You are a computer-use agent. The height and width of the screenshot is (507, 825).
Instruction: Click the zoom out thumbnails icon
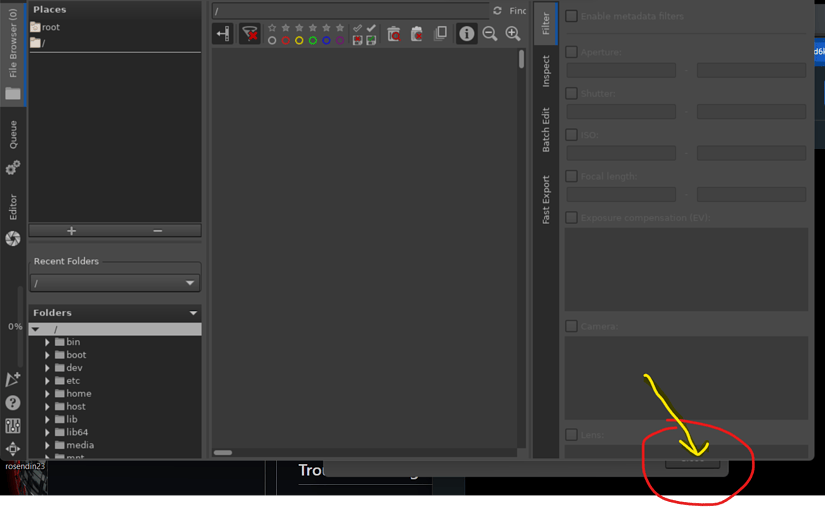[x=490, y=34]
